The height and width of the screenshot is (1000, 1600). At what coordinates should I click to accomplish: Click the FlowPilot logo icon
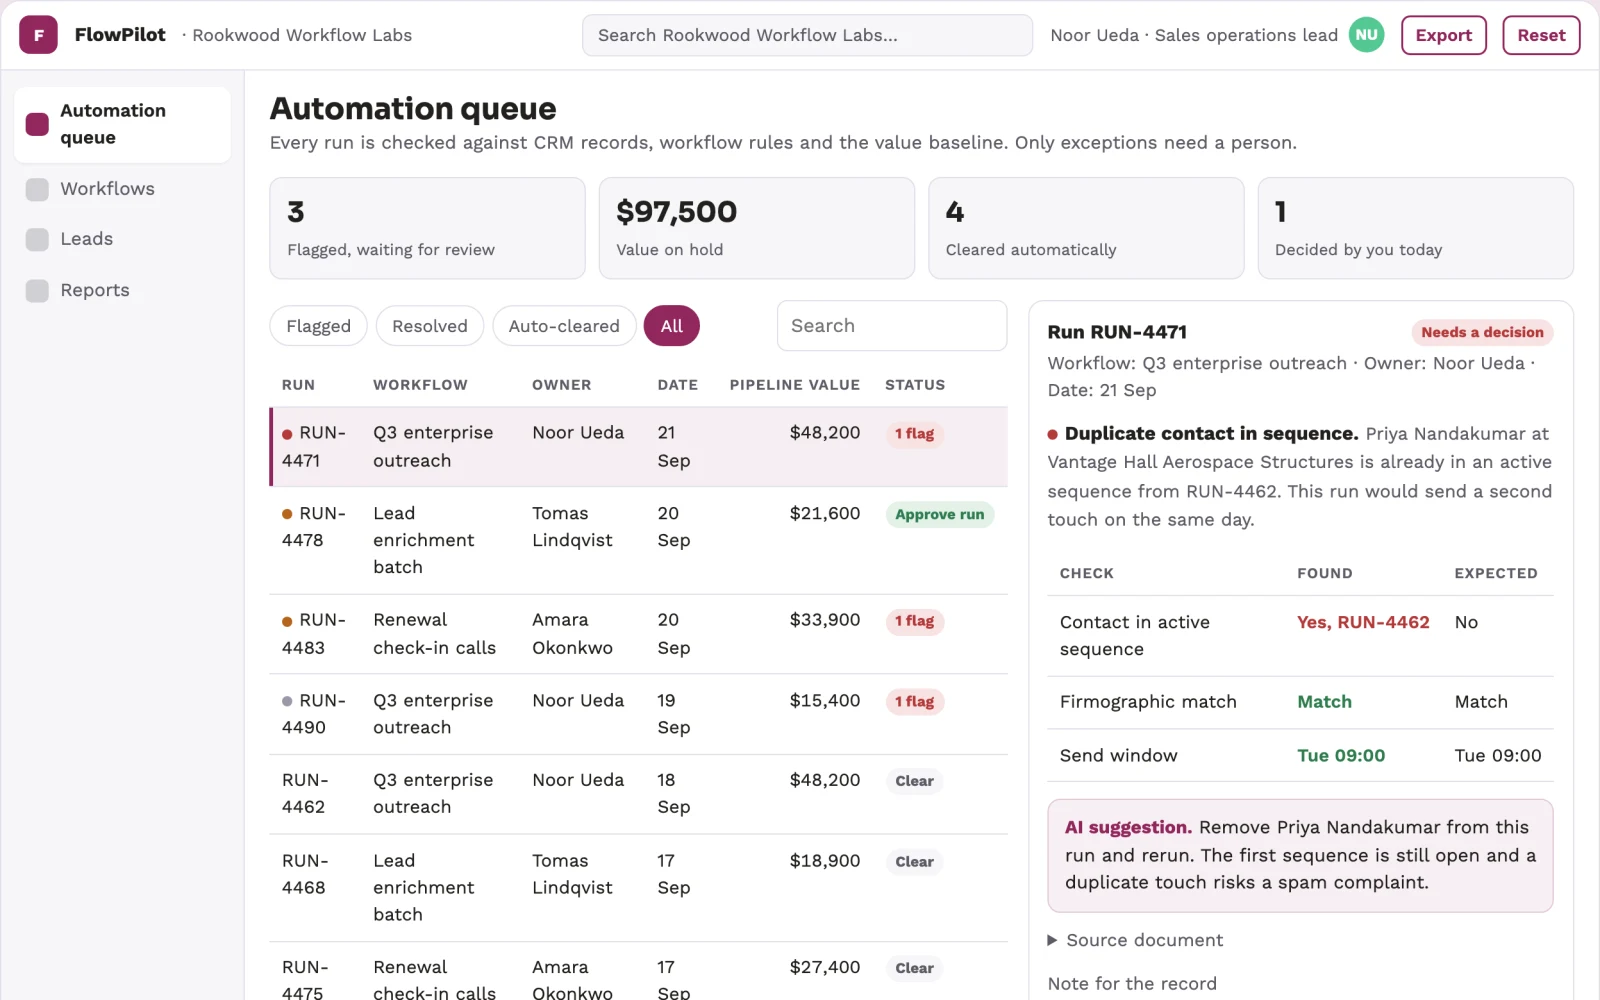38,35
